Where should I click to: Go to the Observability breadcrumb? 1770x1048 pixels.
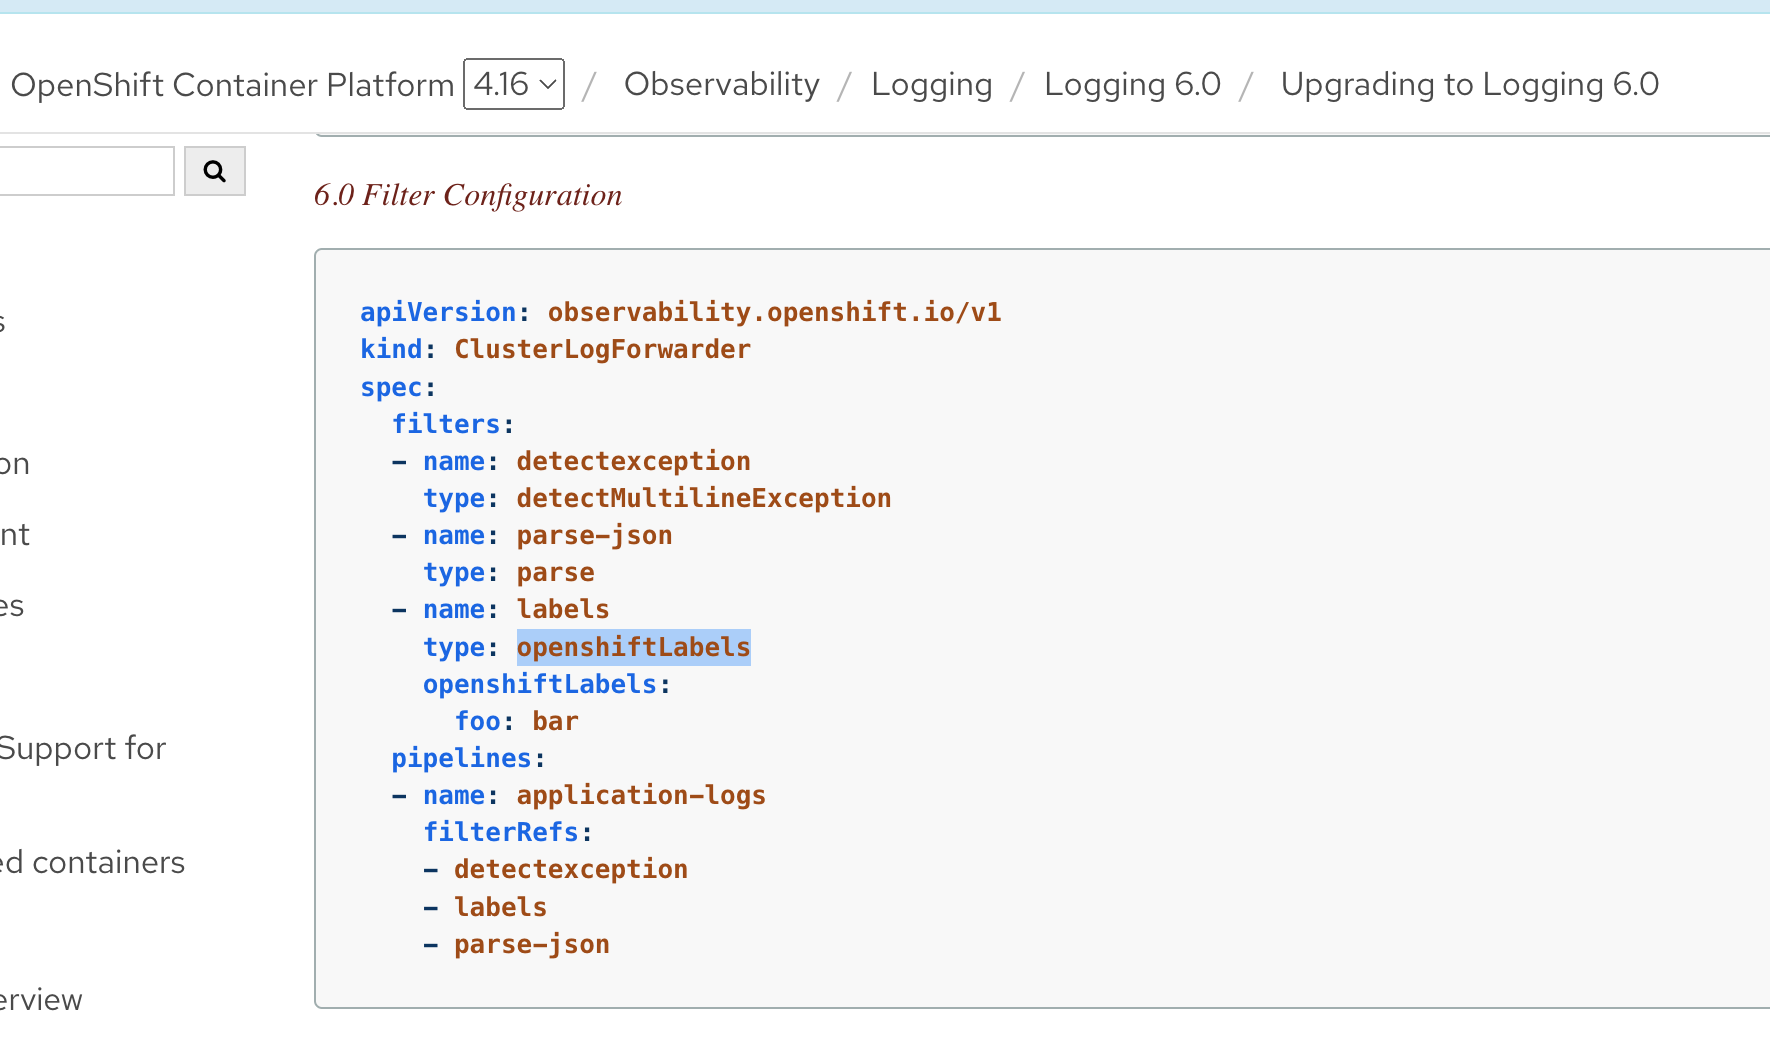click(x=721, y=85)
